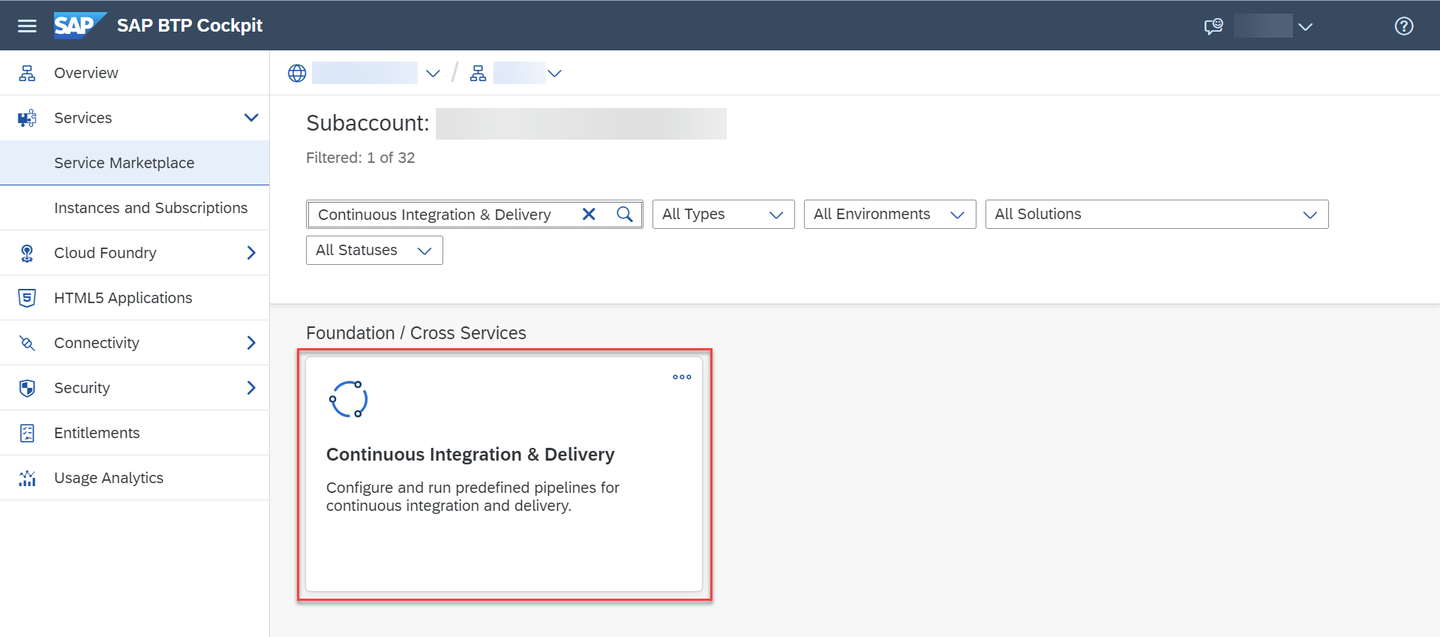Open the subaccount breadcrumb dropdown

[x=554, y=73]
